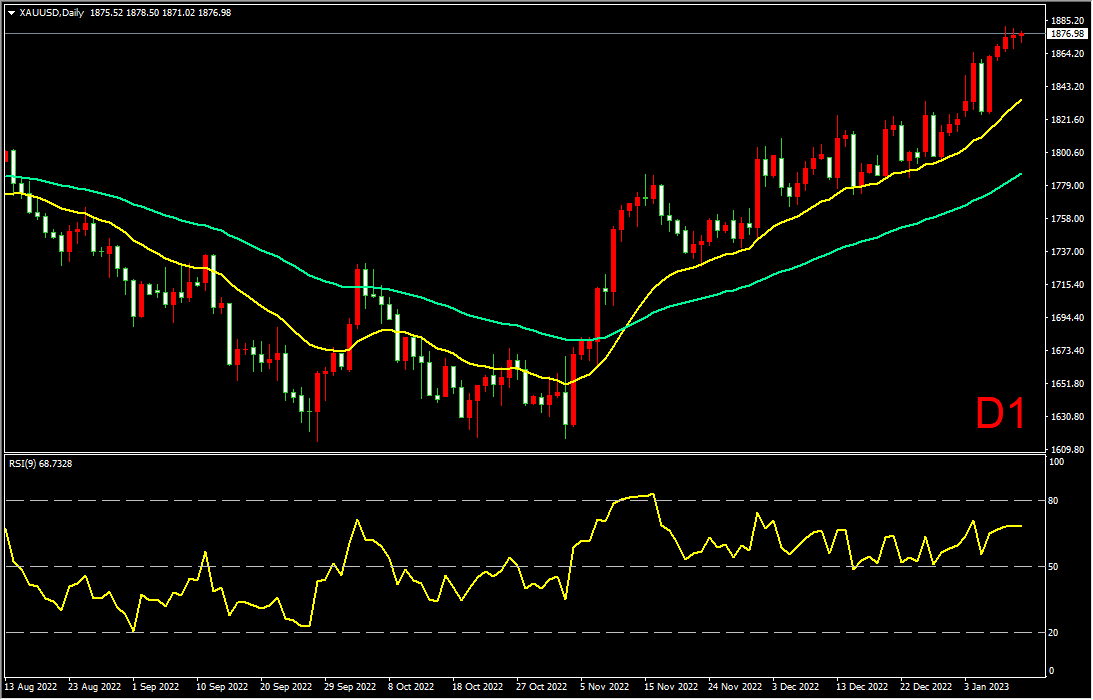Click the 1779.00 price axis label
The height and width of the screenshot is (700, 1093).
(1067, 185)
